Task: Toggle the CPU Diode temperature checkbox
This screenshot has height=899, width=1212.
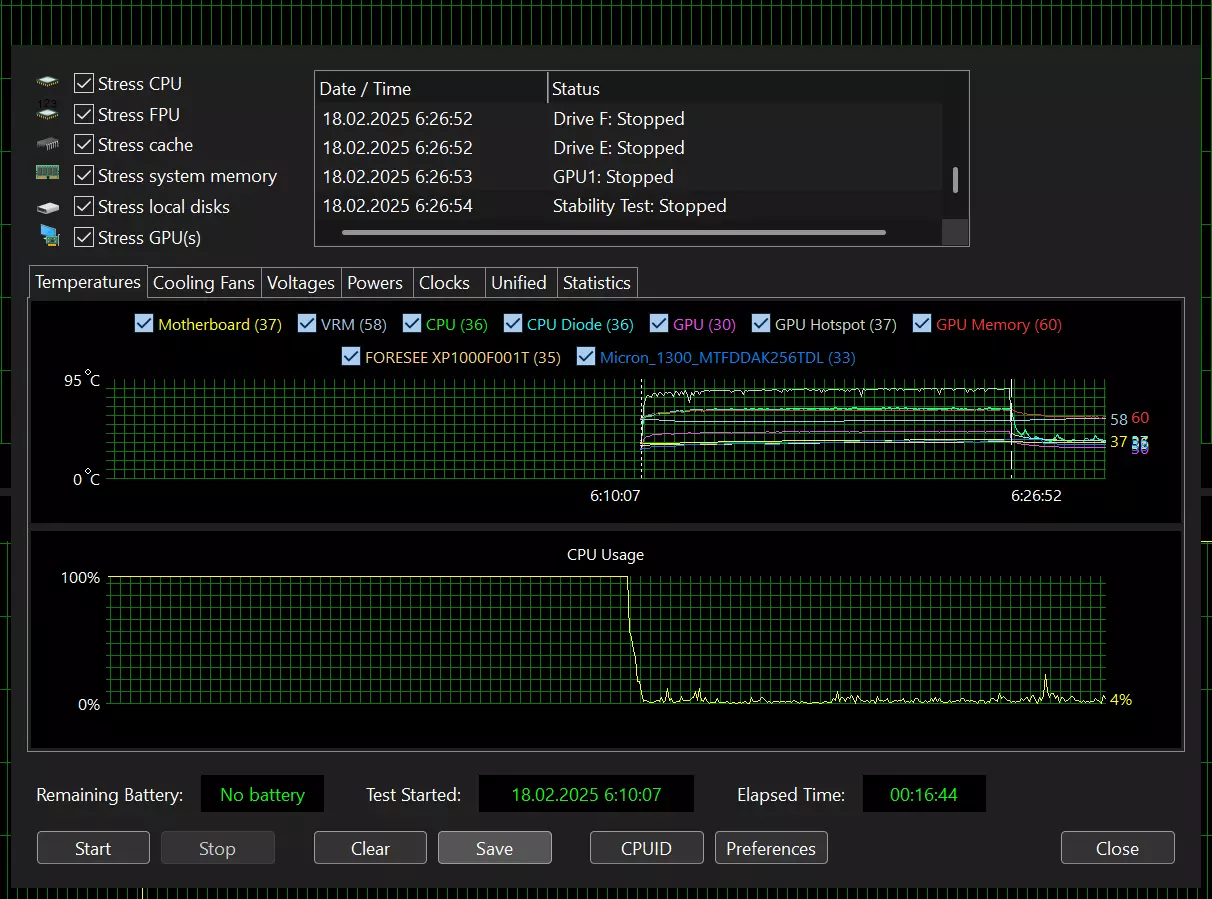Action: [513, 324]
